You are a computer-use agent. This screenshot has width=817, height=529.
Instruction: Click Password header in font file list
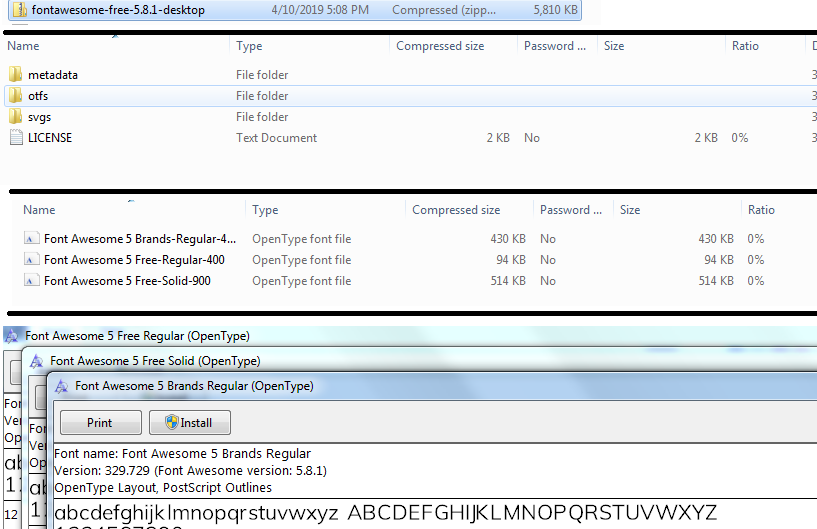(x=571, y=210)
